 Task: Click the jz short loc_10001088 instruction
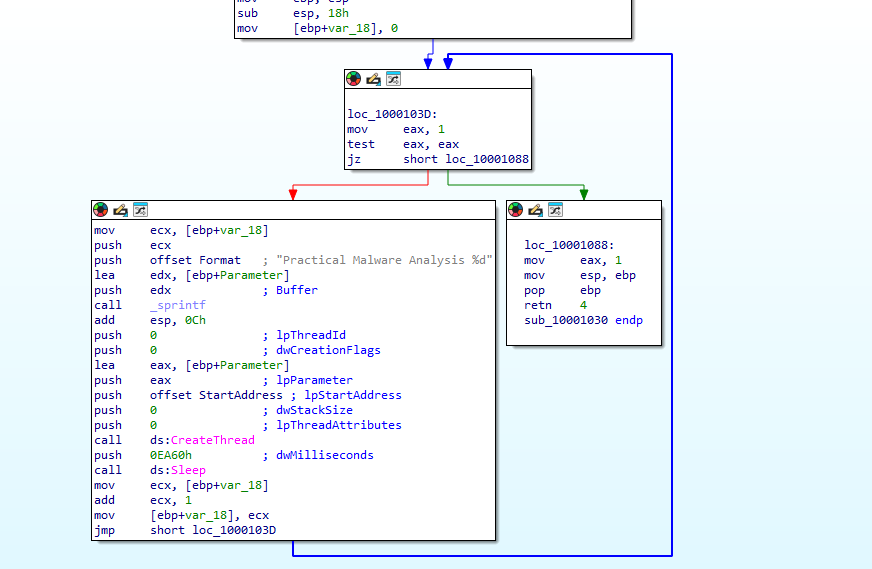pyautogui.click(x=438, y=159)
